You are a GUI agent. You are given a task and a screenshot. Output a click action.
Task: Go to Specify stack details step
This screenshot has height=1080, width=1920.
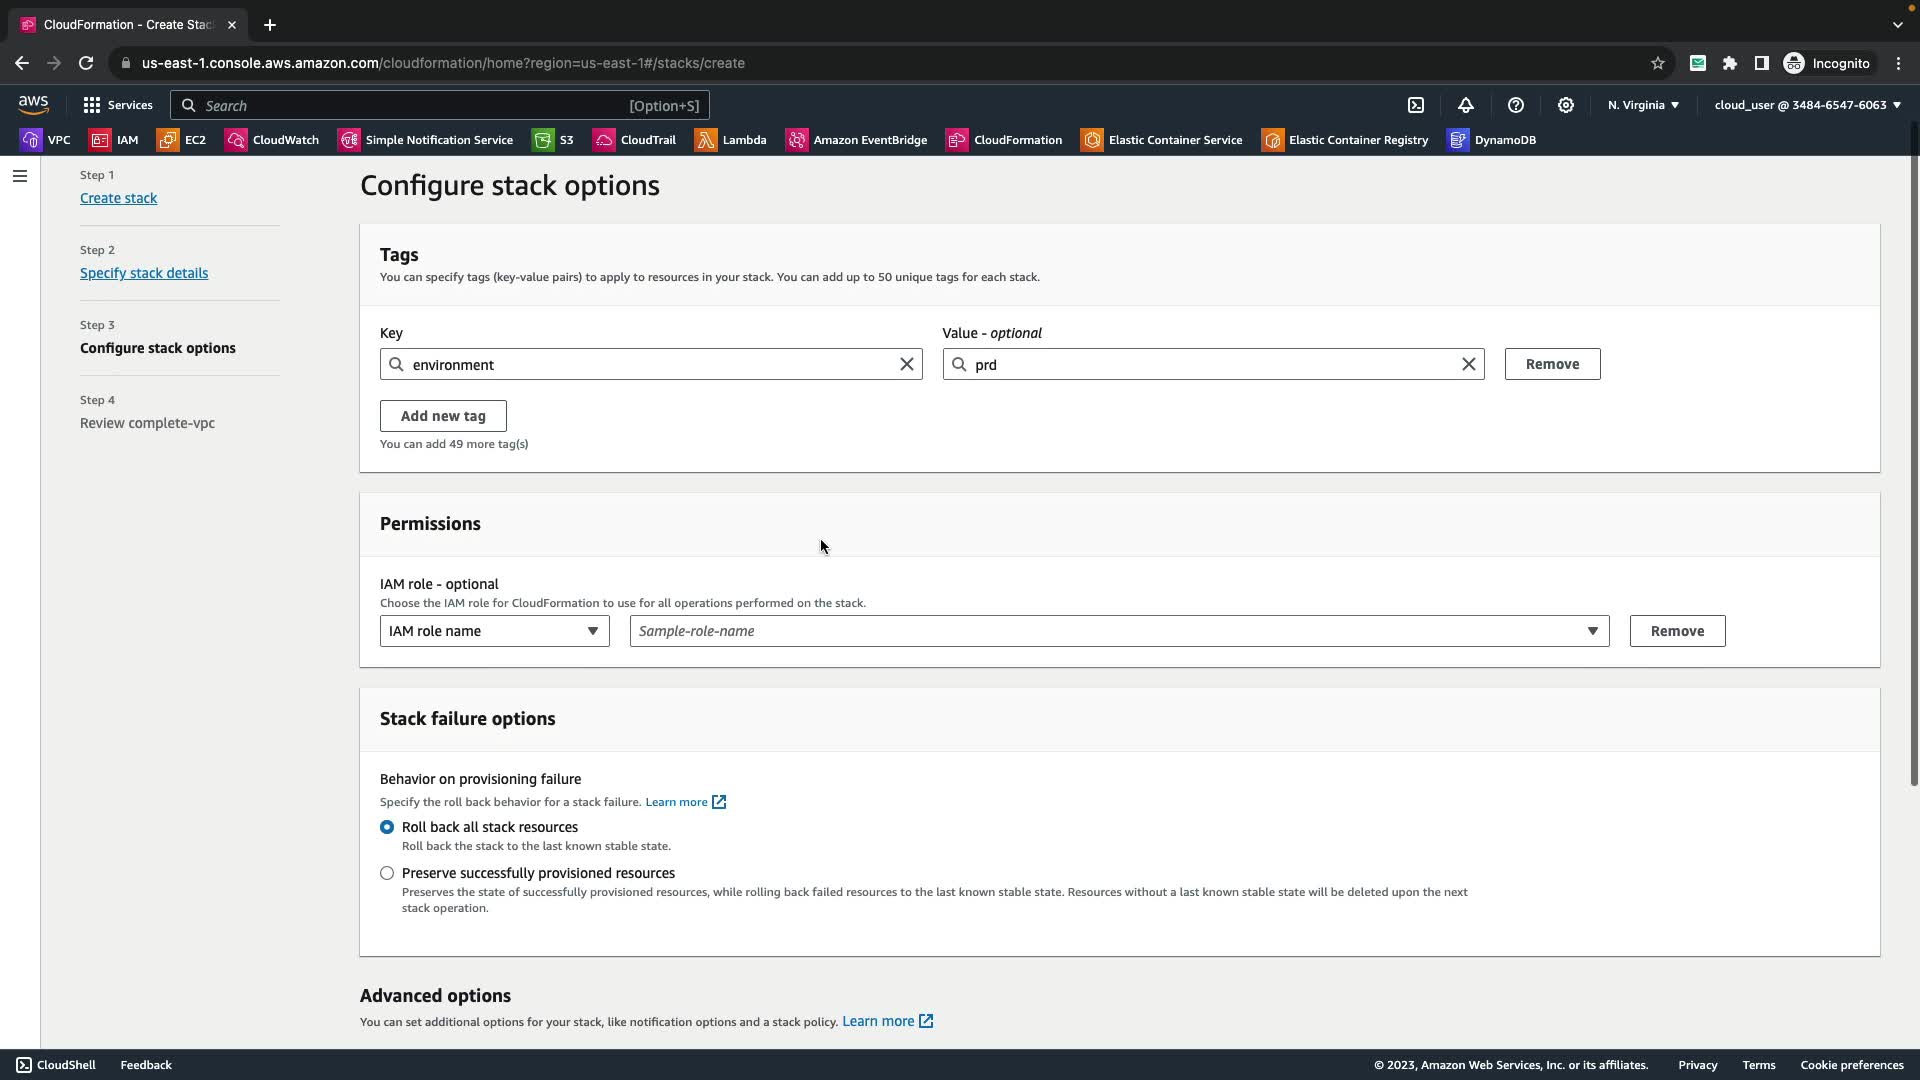point(144,273)
